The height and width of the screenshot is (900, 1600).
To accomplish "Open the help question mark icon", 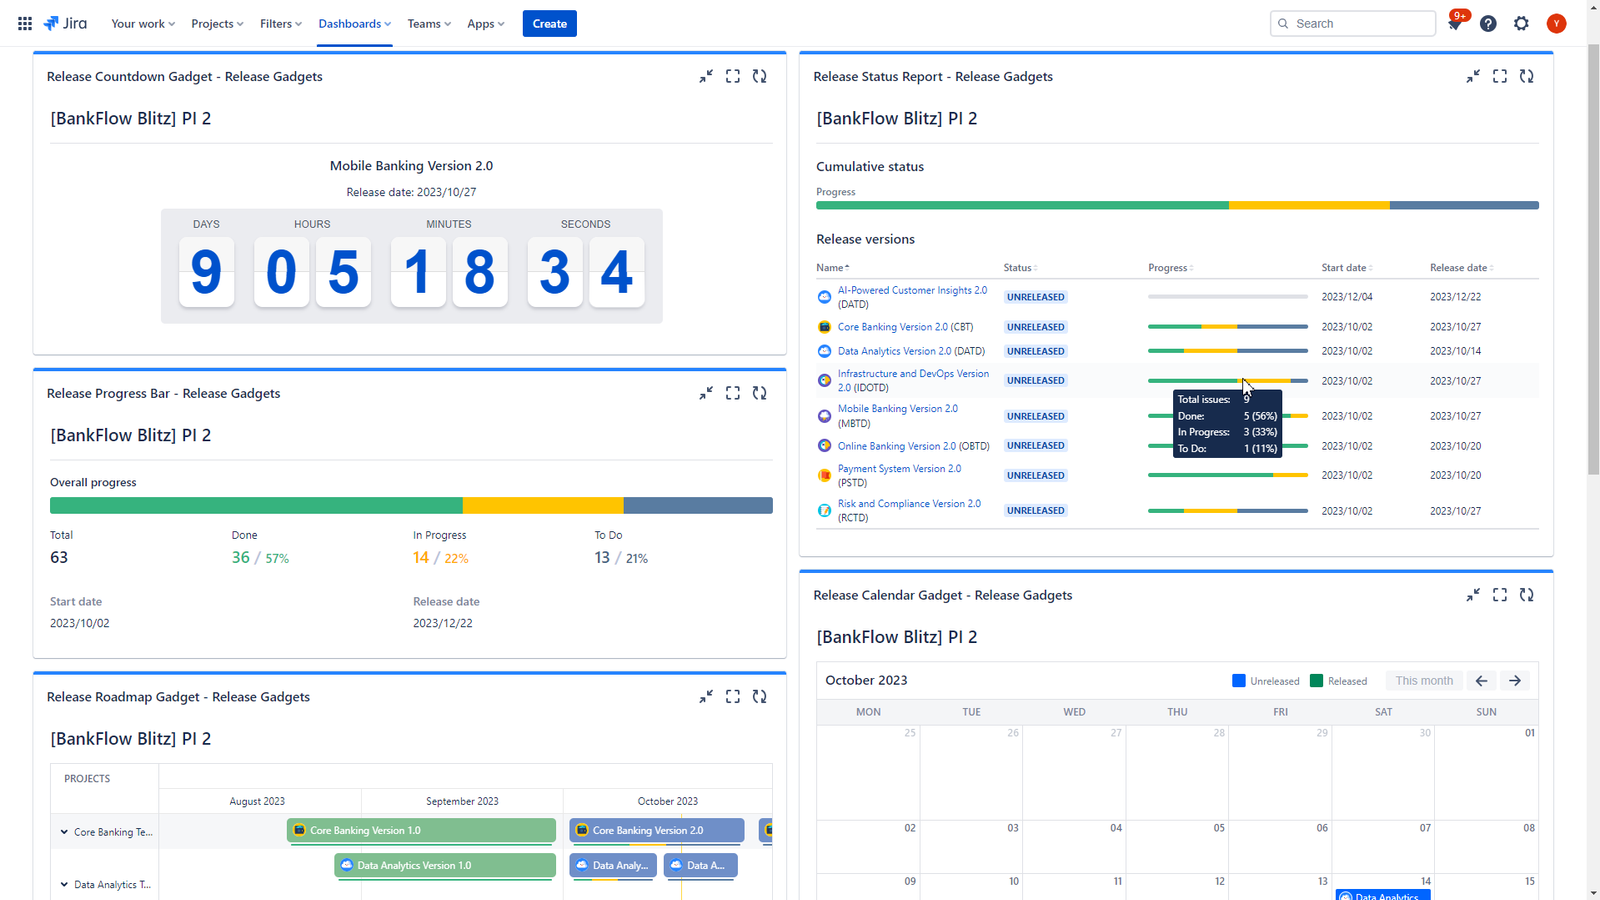I will pyautogui.click(x=1488, y=23).
